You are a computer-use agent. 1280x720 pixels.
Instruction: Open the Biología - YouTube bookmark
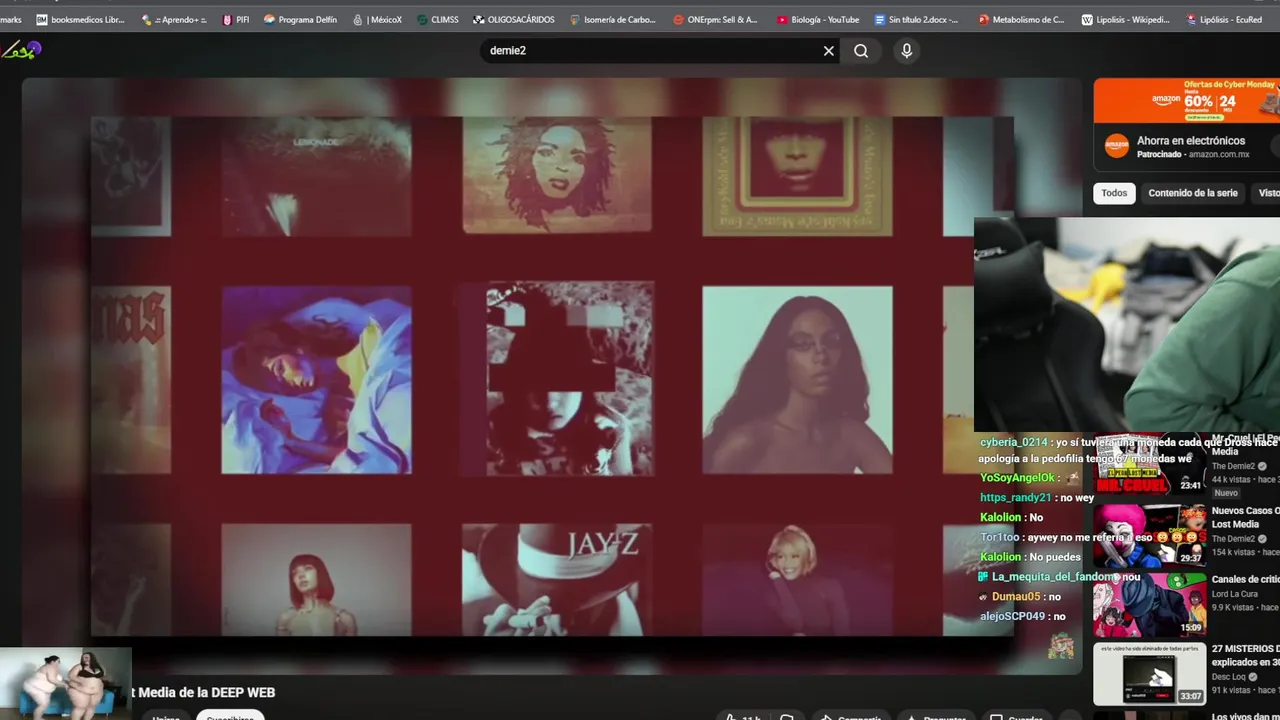tap(817, 19)
